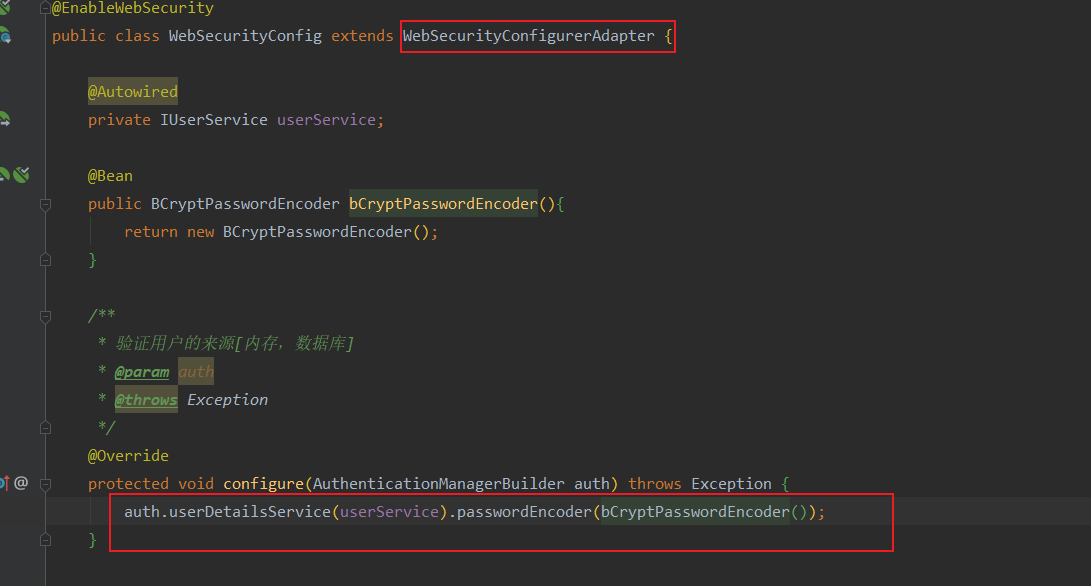Click the fold end marker at configure's closing brace
The height and width of the screenshot is (586, 1091).
click(45, 539)
